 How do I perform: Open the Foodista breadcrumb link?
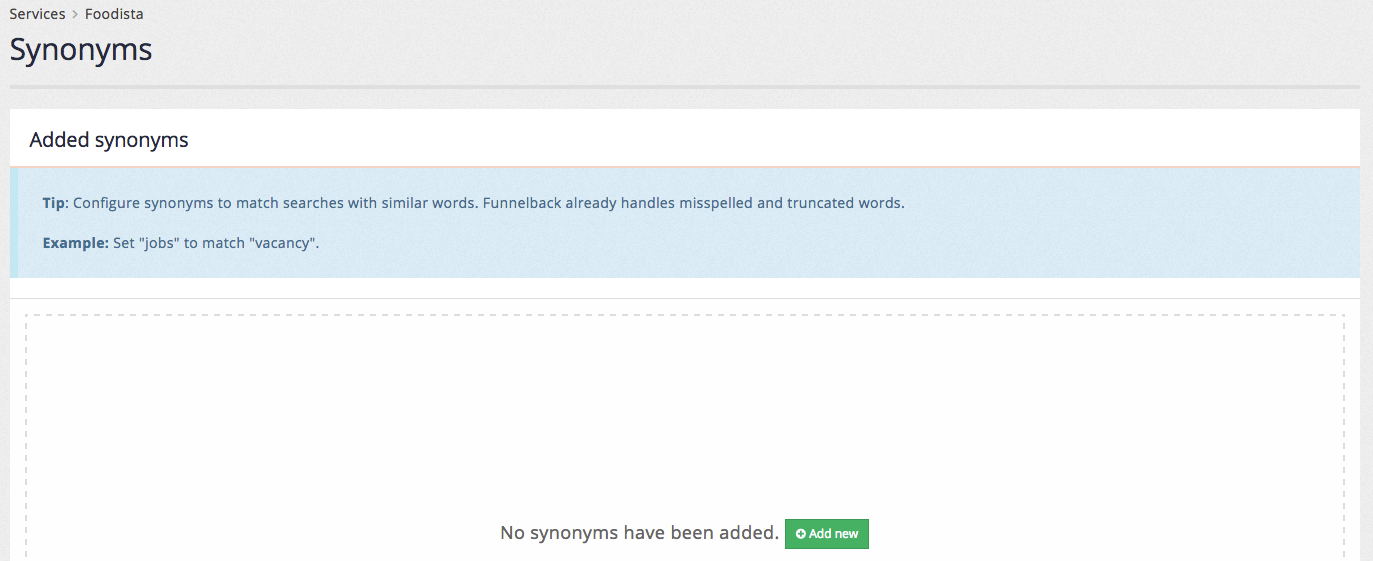(x=114, y=14)
